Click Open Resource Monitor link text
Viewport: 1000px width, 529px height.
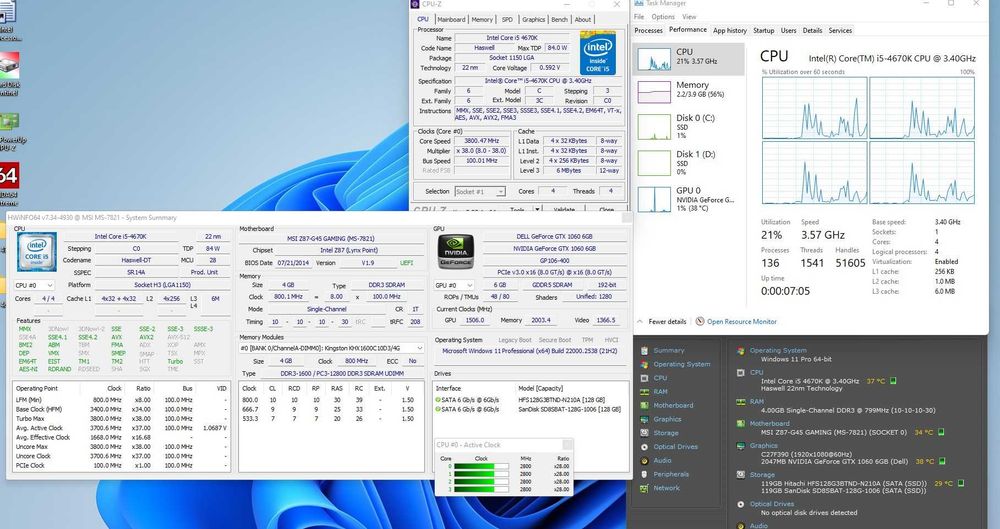tap(742, 322)
